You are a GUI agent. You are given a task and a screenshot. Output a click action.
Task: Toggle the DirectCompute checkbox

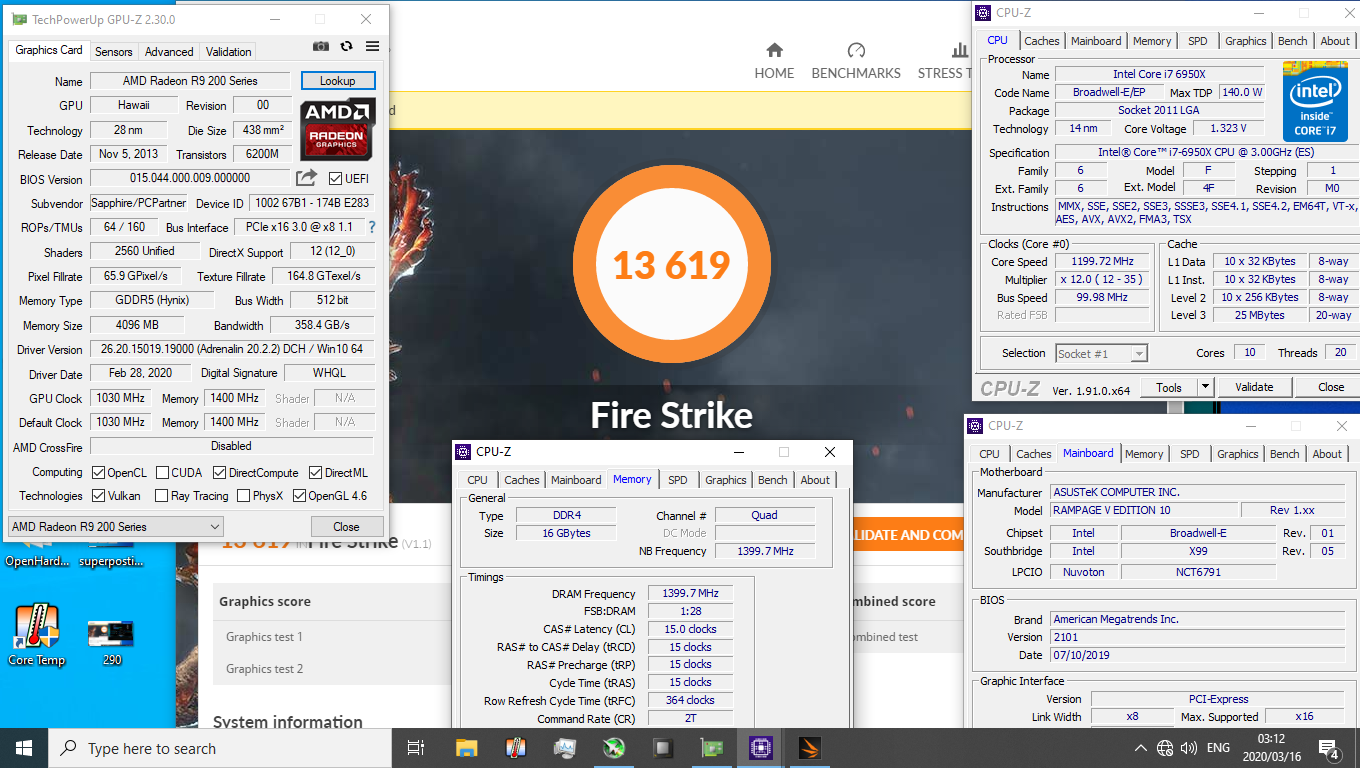(219, 473)
